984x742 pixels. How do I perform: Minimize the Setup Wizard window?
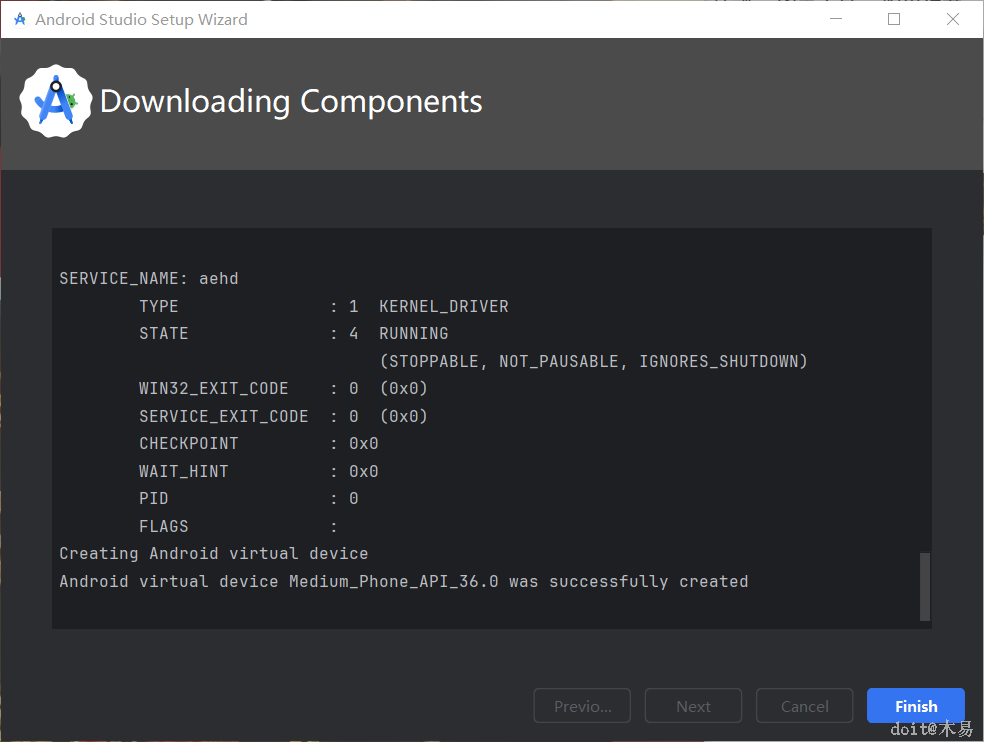[836, 19]
